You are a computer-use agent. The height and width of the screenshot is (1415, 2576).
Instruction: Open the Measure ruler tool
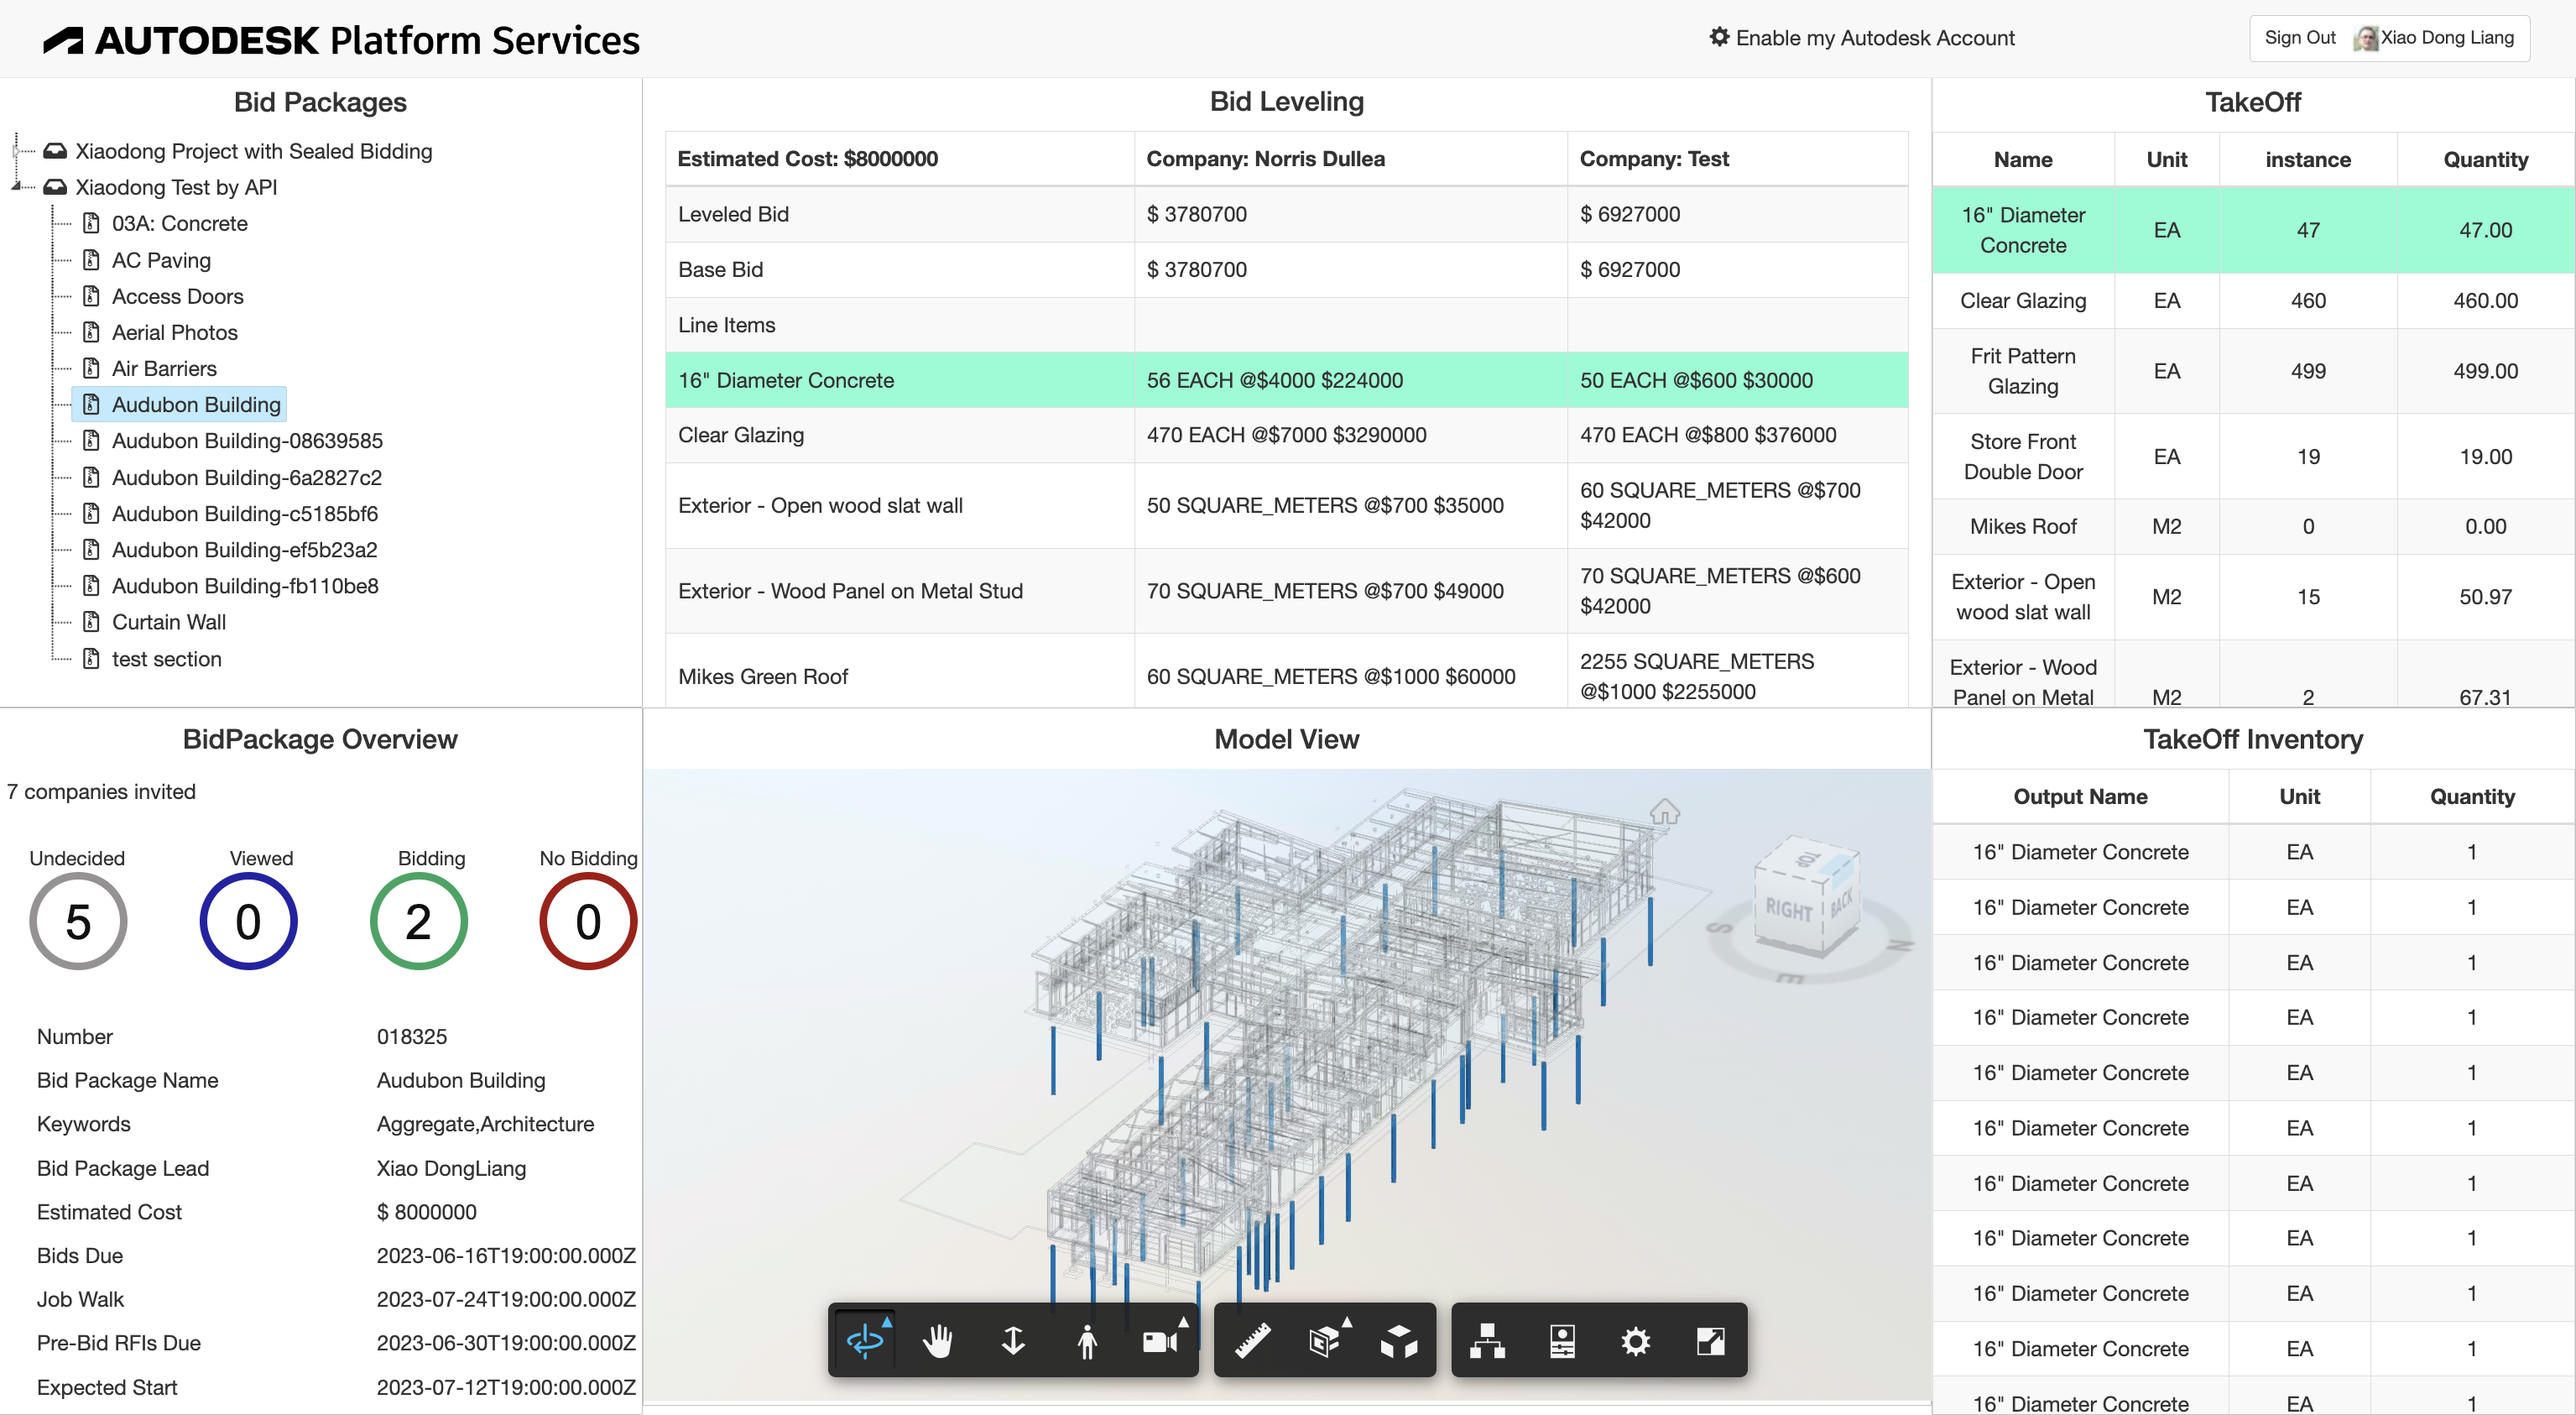[x=1252, y=1340]
